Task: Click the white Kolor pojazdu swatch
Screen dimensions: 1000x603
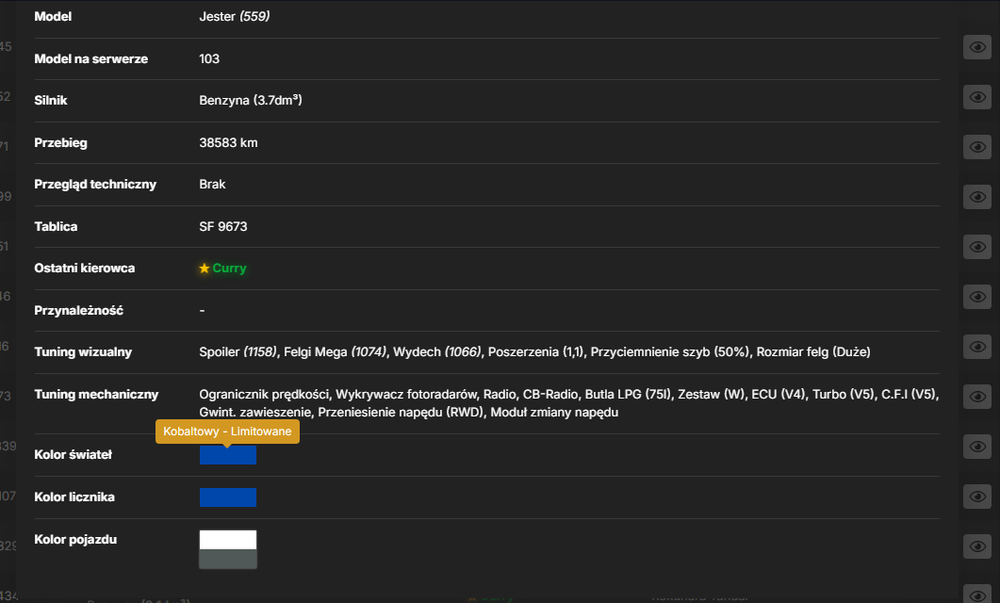Action: tap(228, 540)
